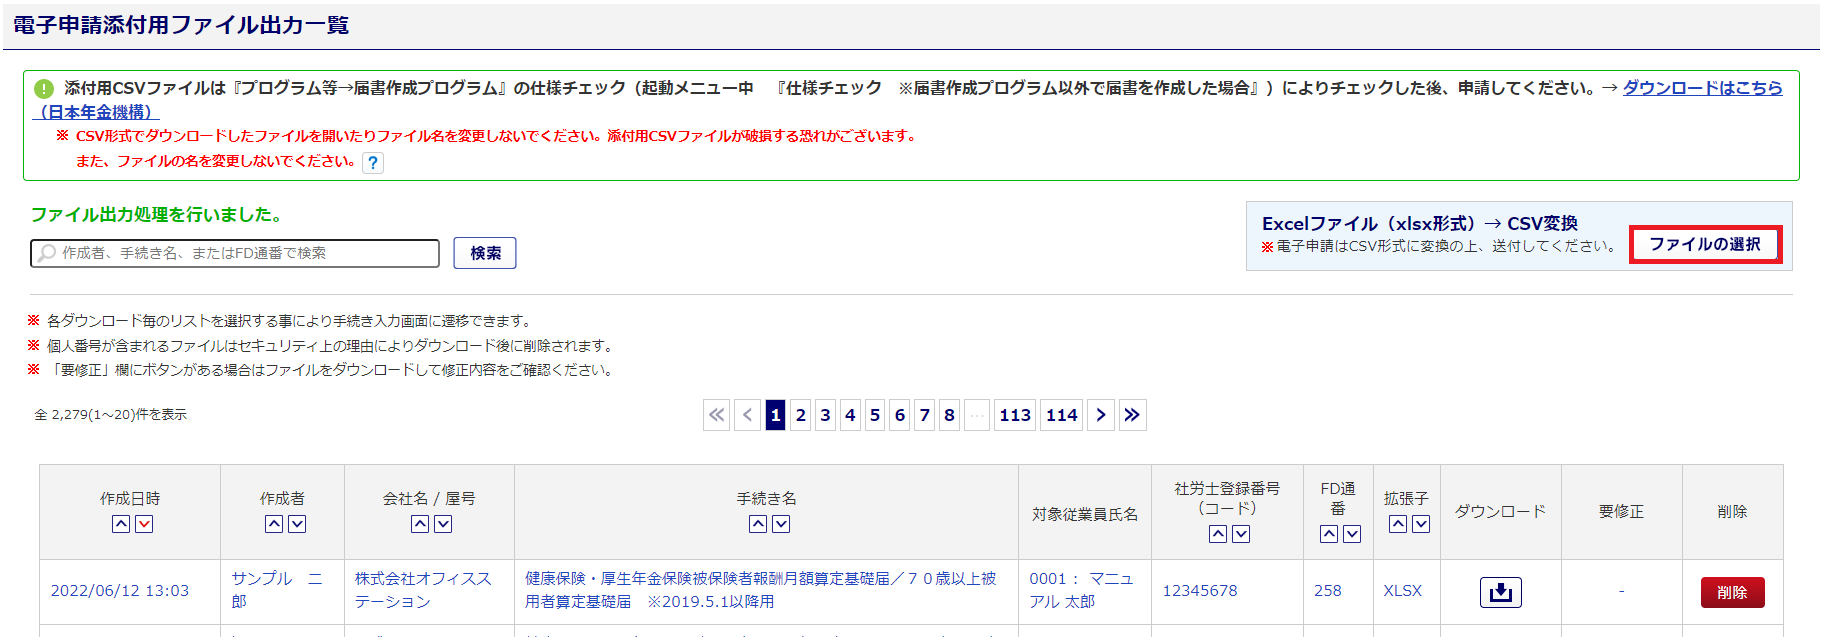Click the 要修正 column header

point(1621,511)
